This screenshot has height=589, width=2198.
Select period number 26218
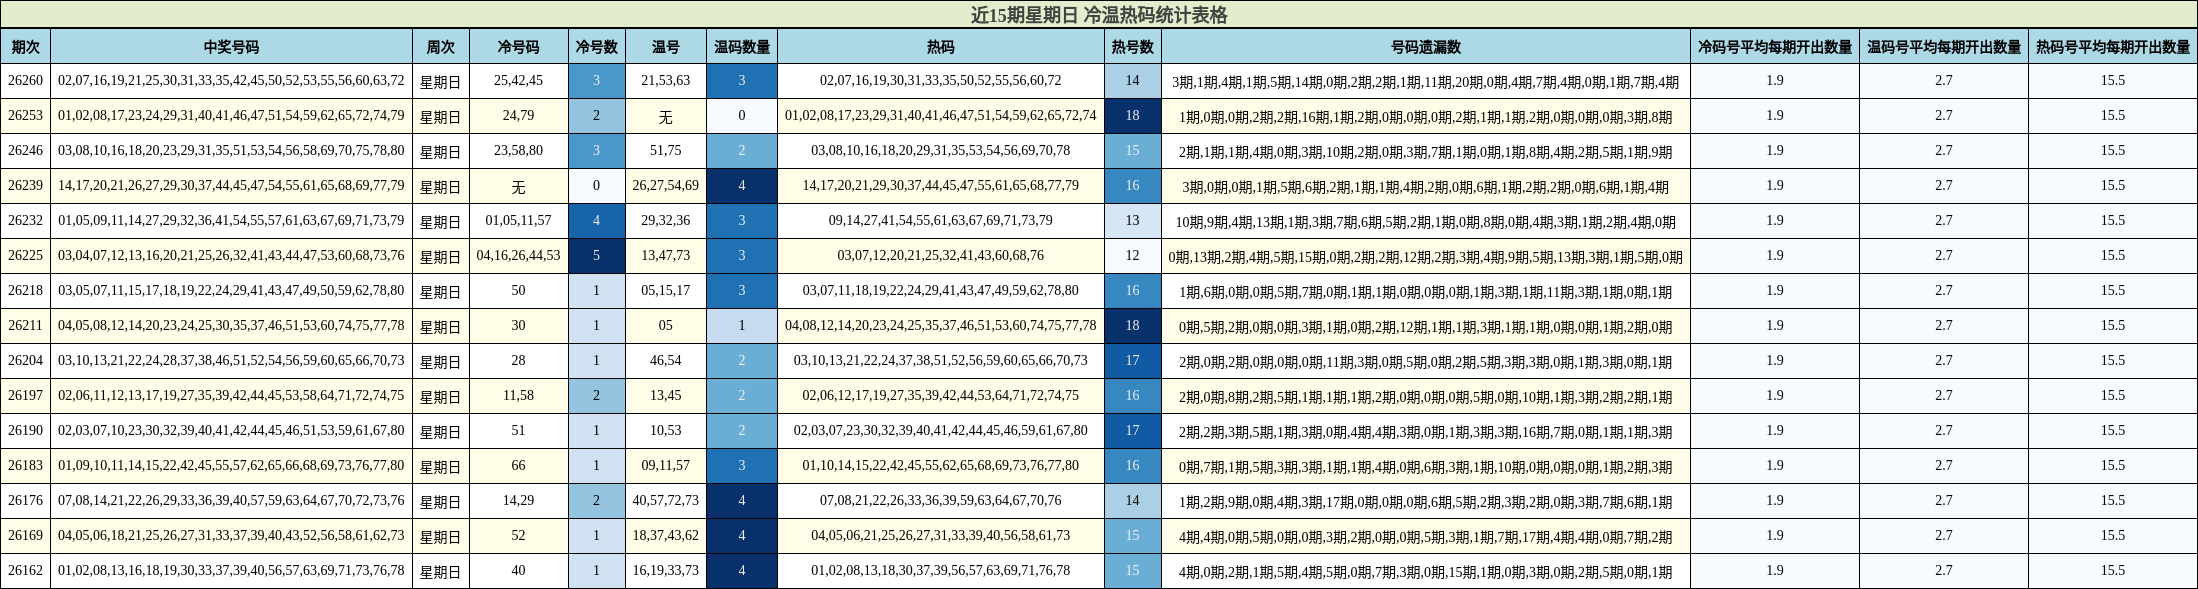pyautogui.click(x=26, y=291)
